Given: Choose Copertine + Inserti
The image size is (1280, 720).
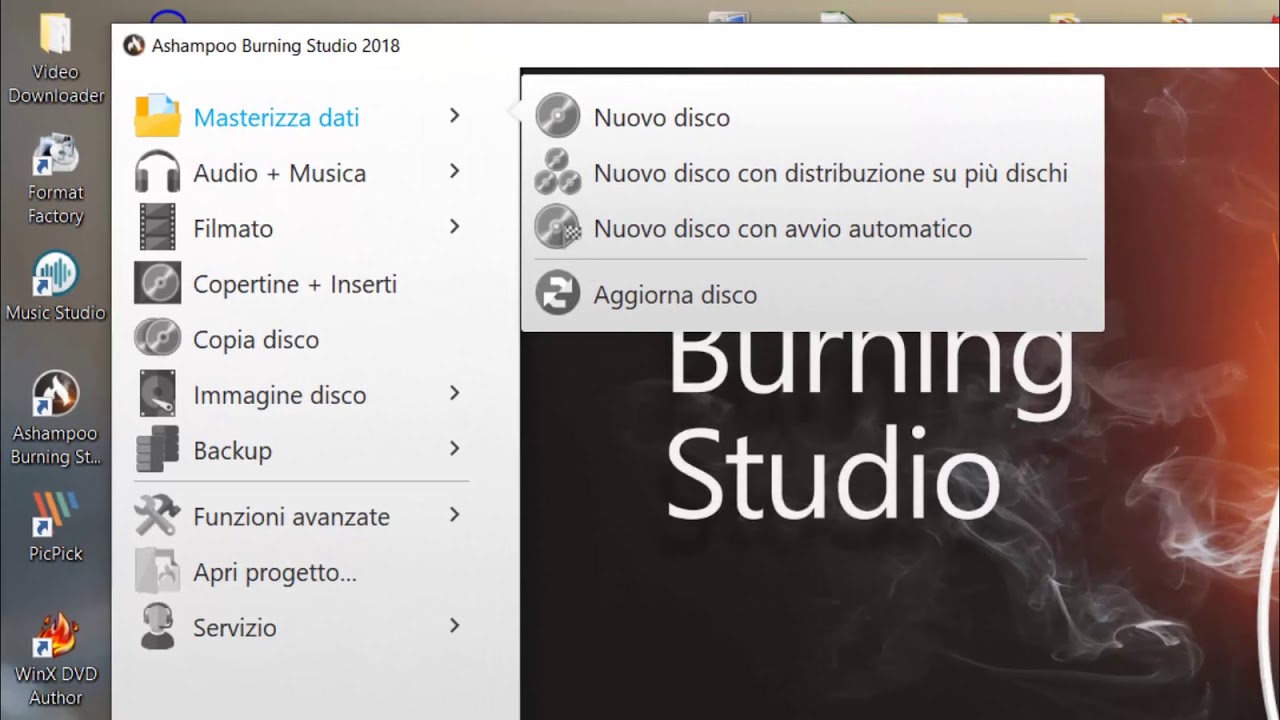Looking at the screenshot, I should (300, 283).
